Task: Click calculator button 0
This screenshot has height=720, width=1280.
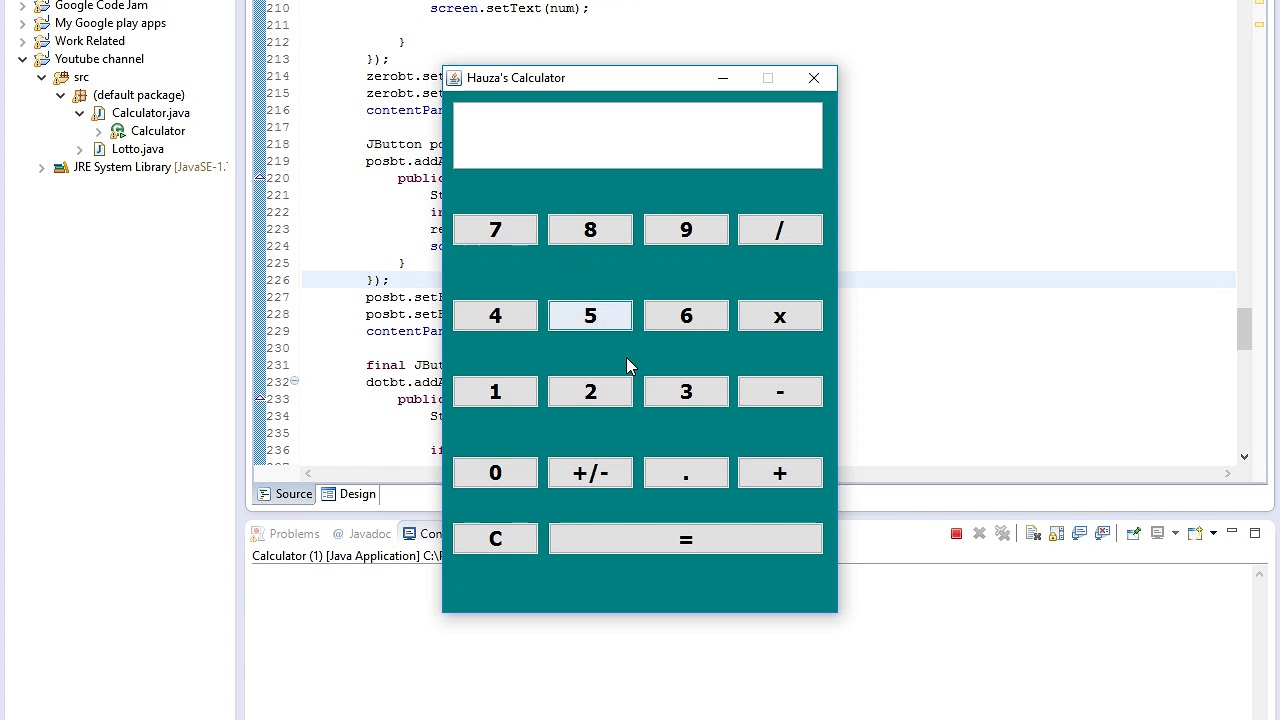Action: pos(495,473)
